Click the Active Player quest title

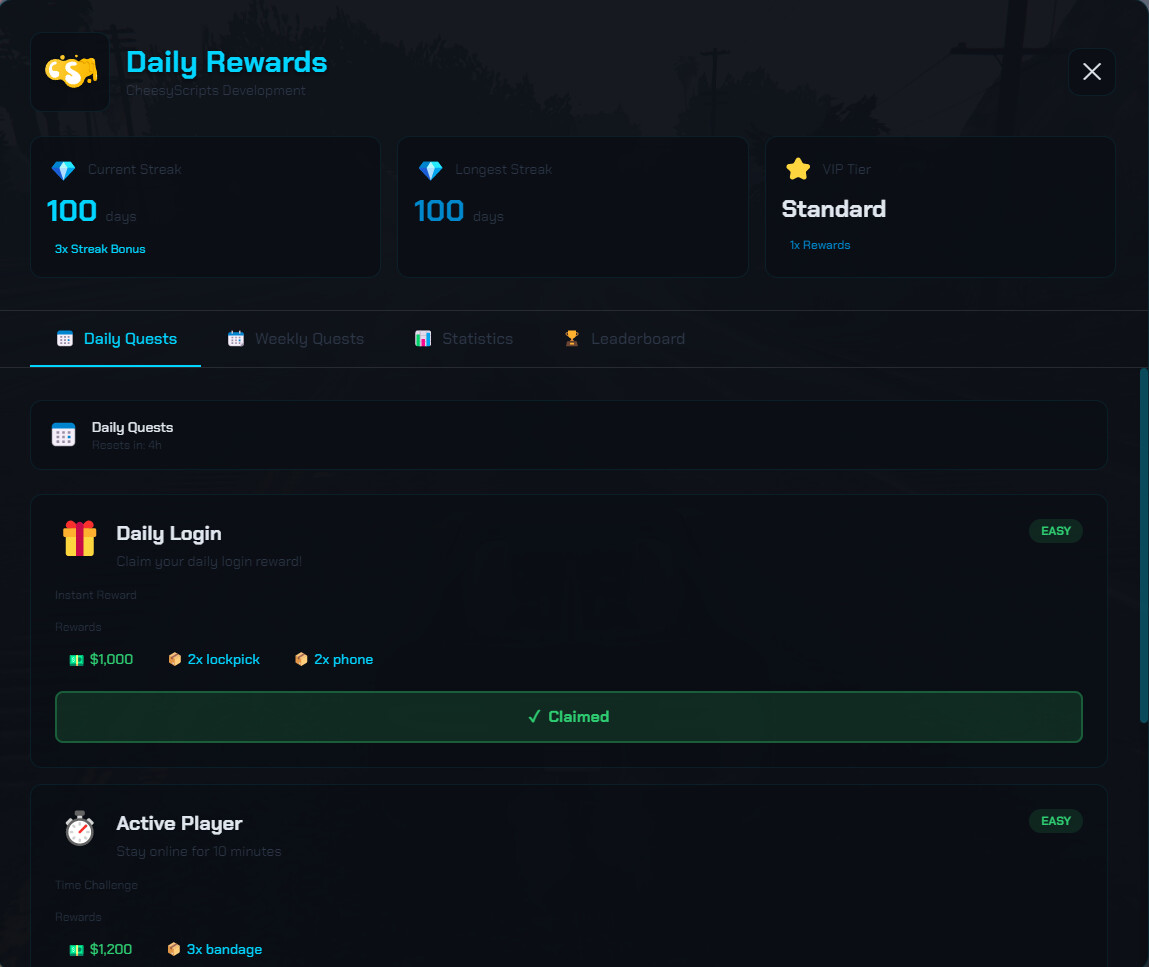[x=180, y=823]
